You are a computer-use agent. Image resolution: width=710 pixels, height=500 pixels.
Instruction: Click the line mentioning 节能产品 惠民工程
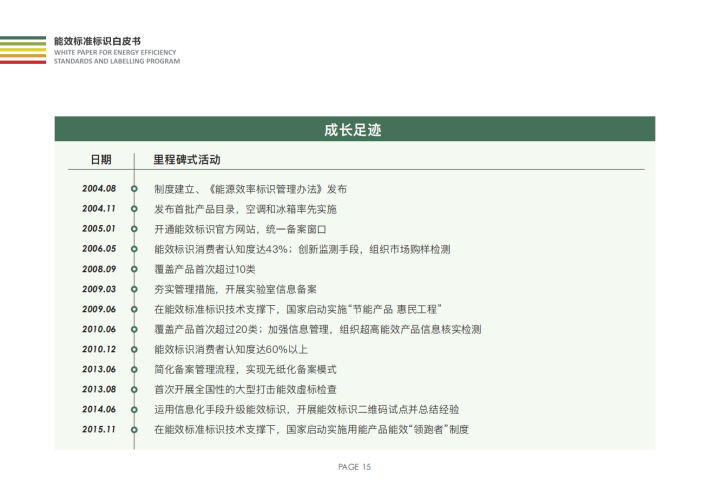coord(298,309)
